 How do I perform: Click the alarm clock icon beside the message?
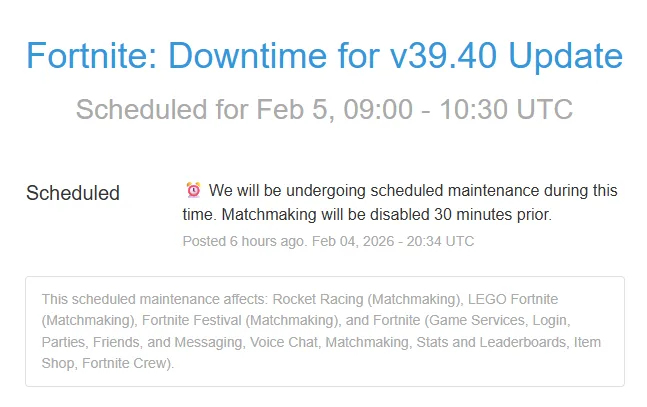(194, 190)
